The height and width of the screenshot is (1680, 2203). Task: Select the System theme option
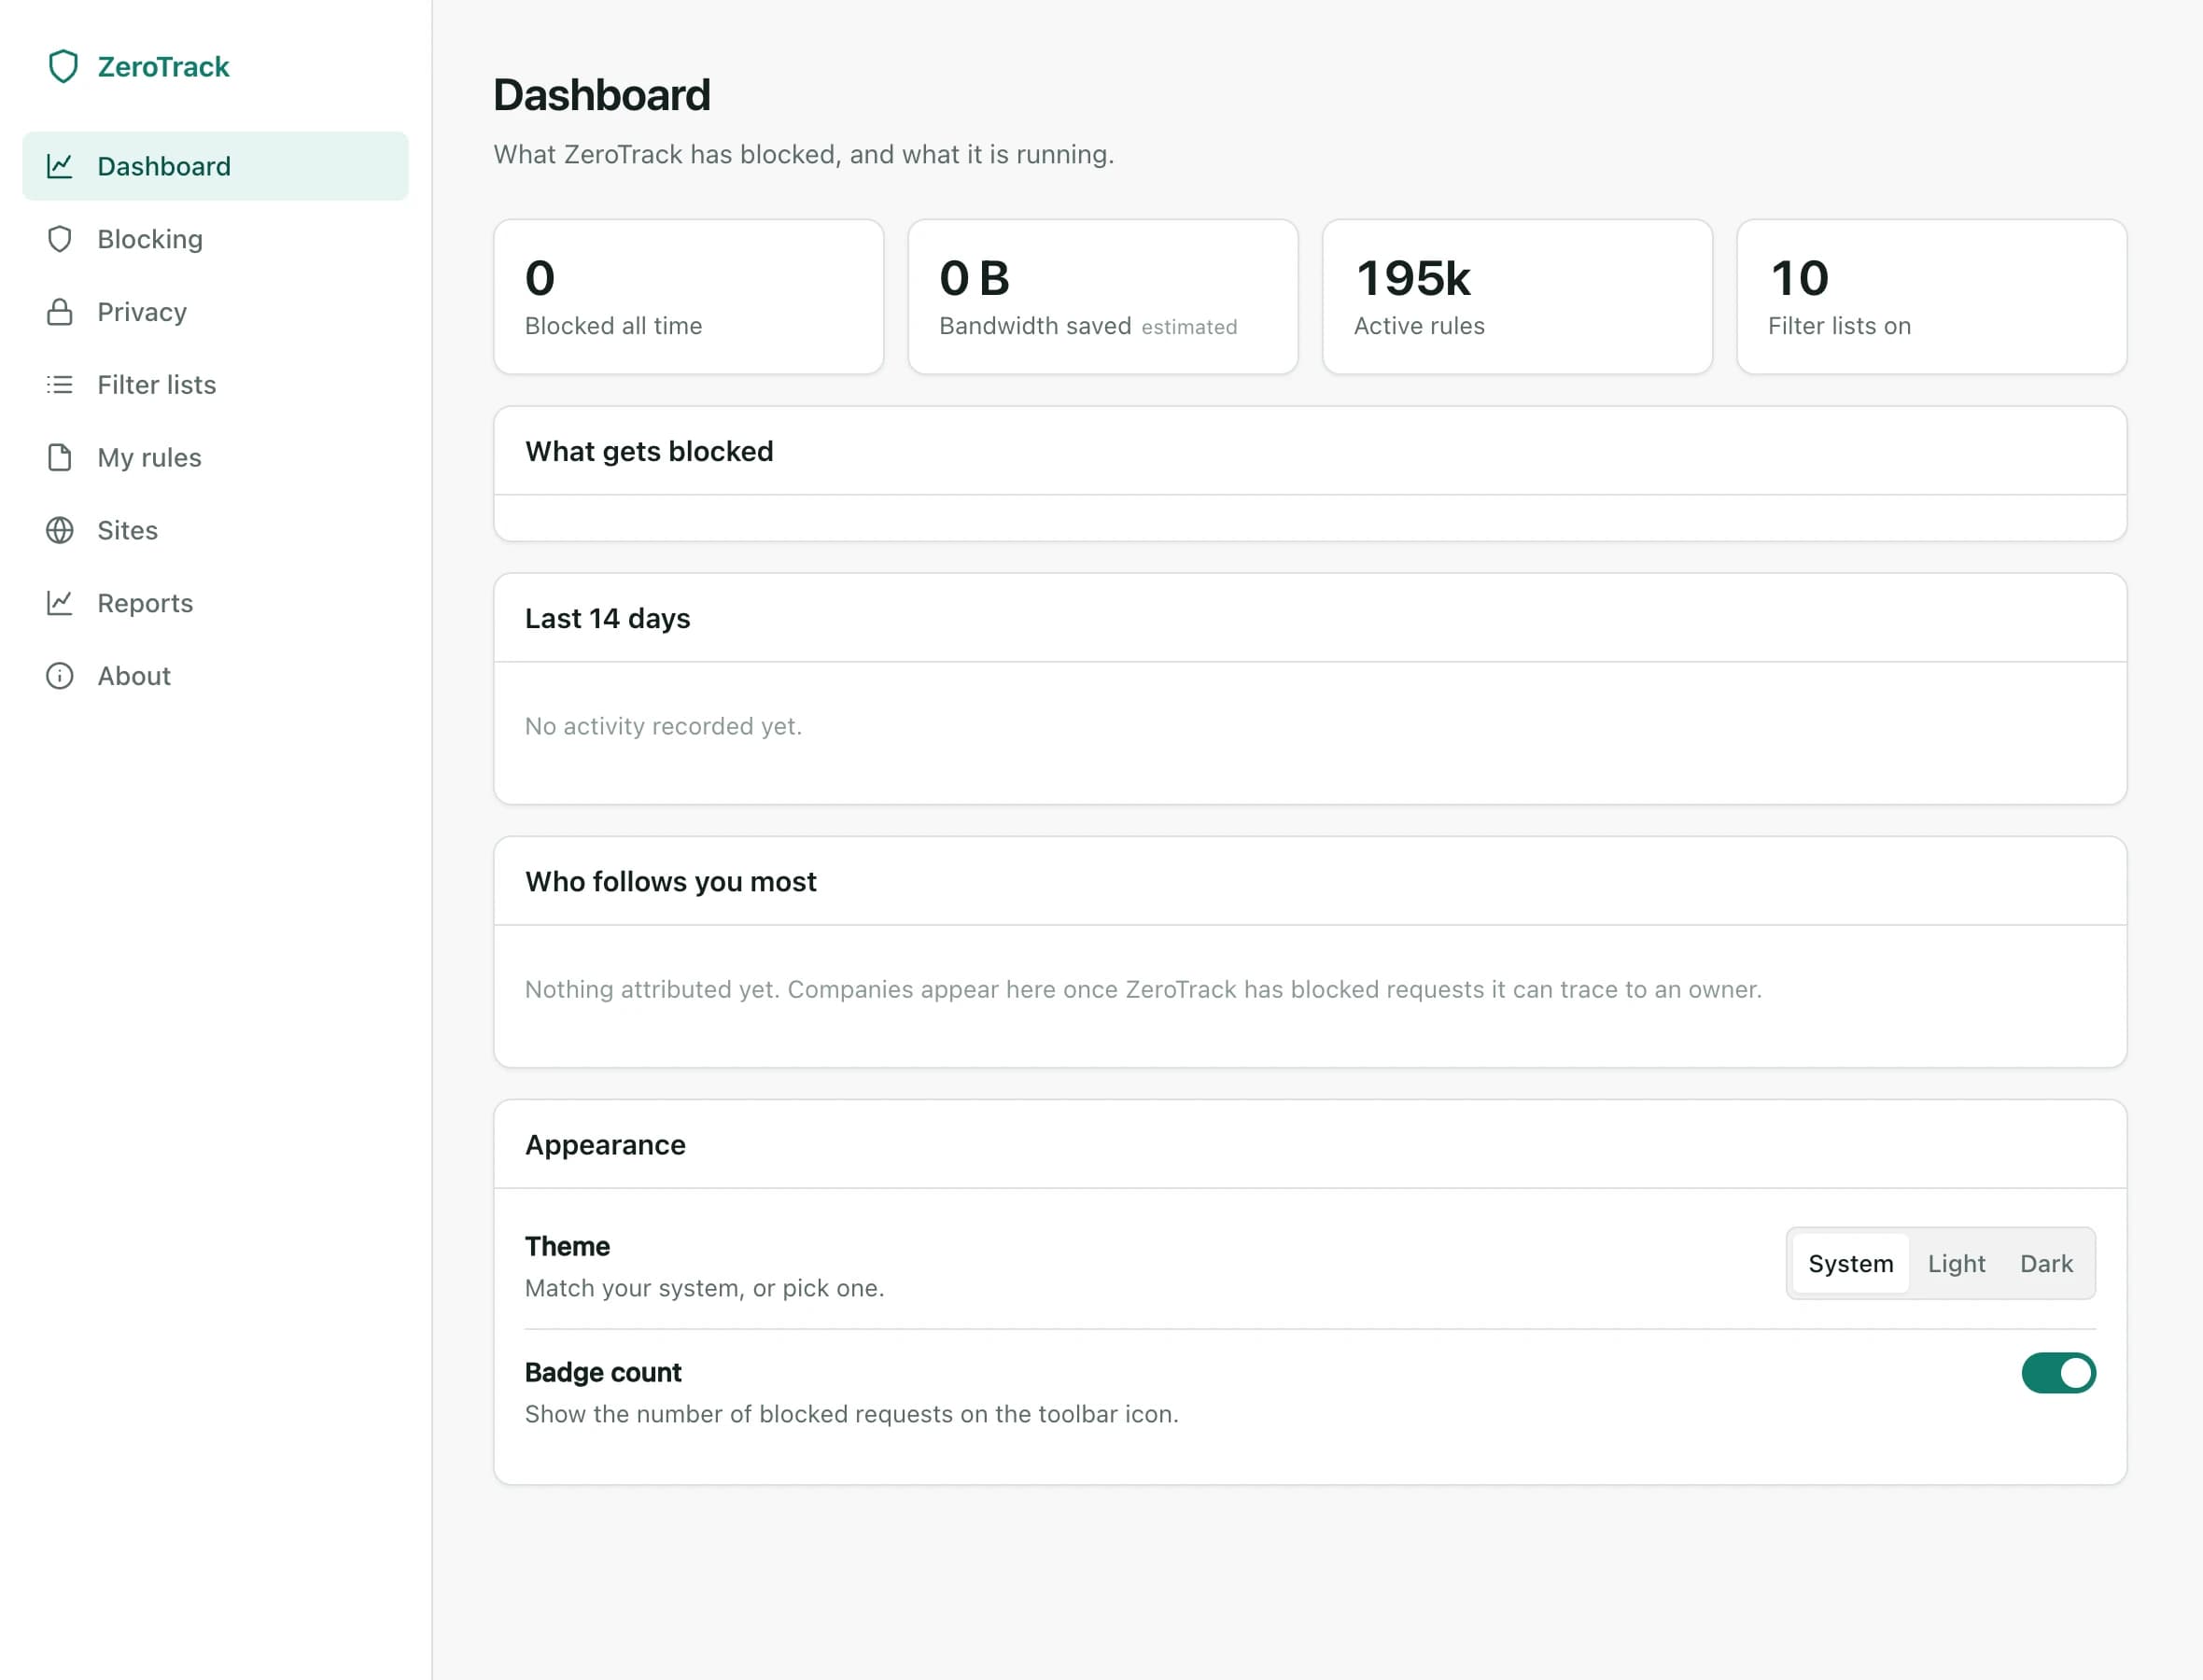tap(1850, 1263)
